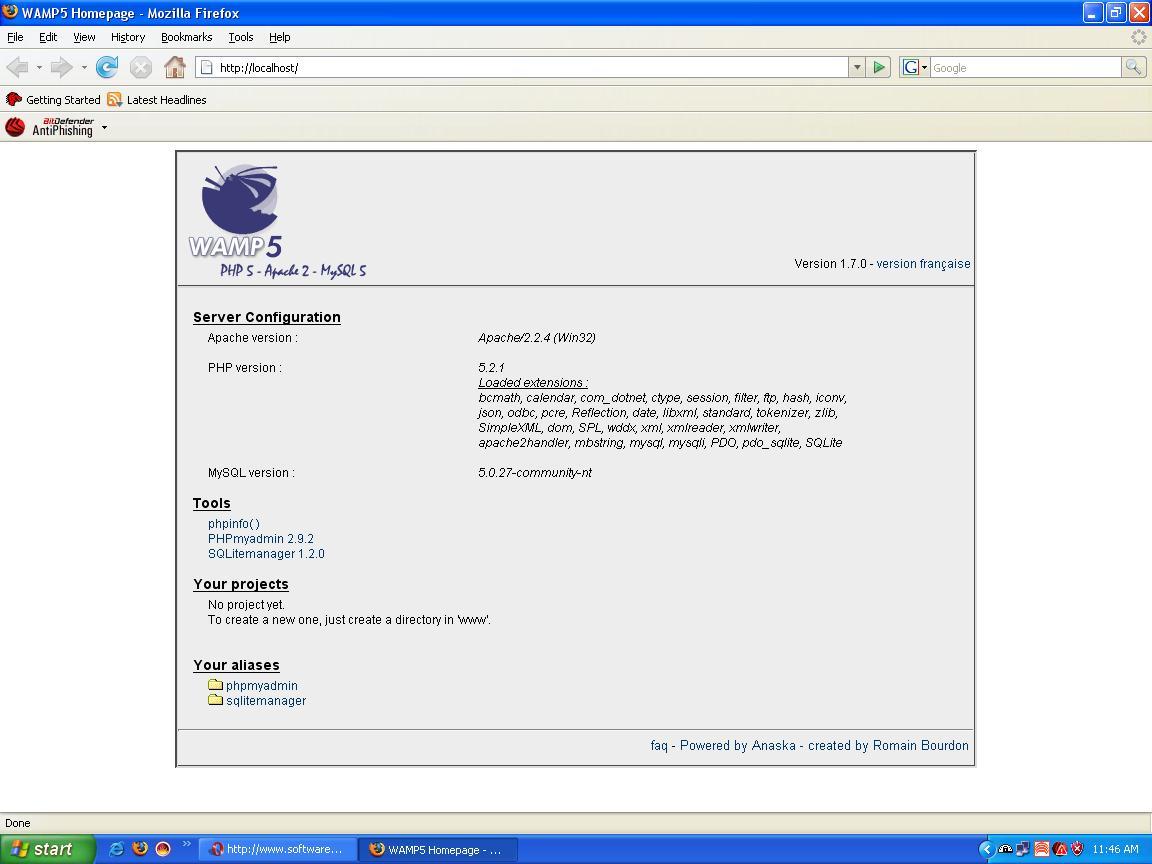
Task: Open the Tools menu
Action: tap(240, 37)
